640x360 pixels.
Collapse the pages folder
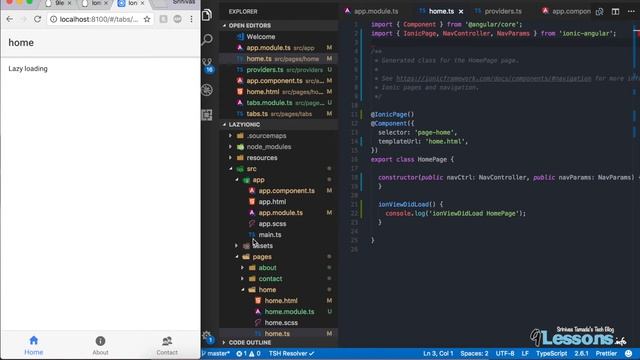(262, 257)
